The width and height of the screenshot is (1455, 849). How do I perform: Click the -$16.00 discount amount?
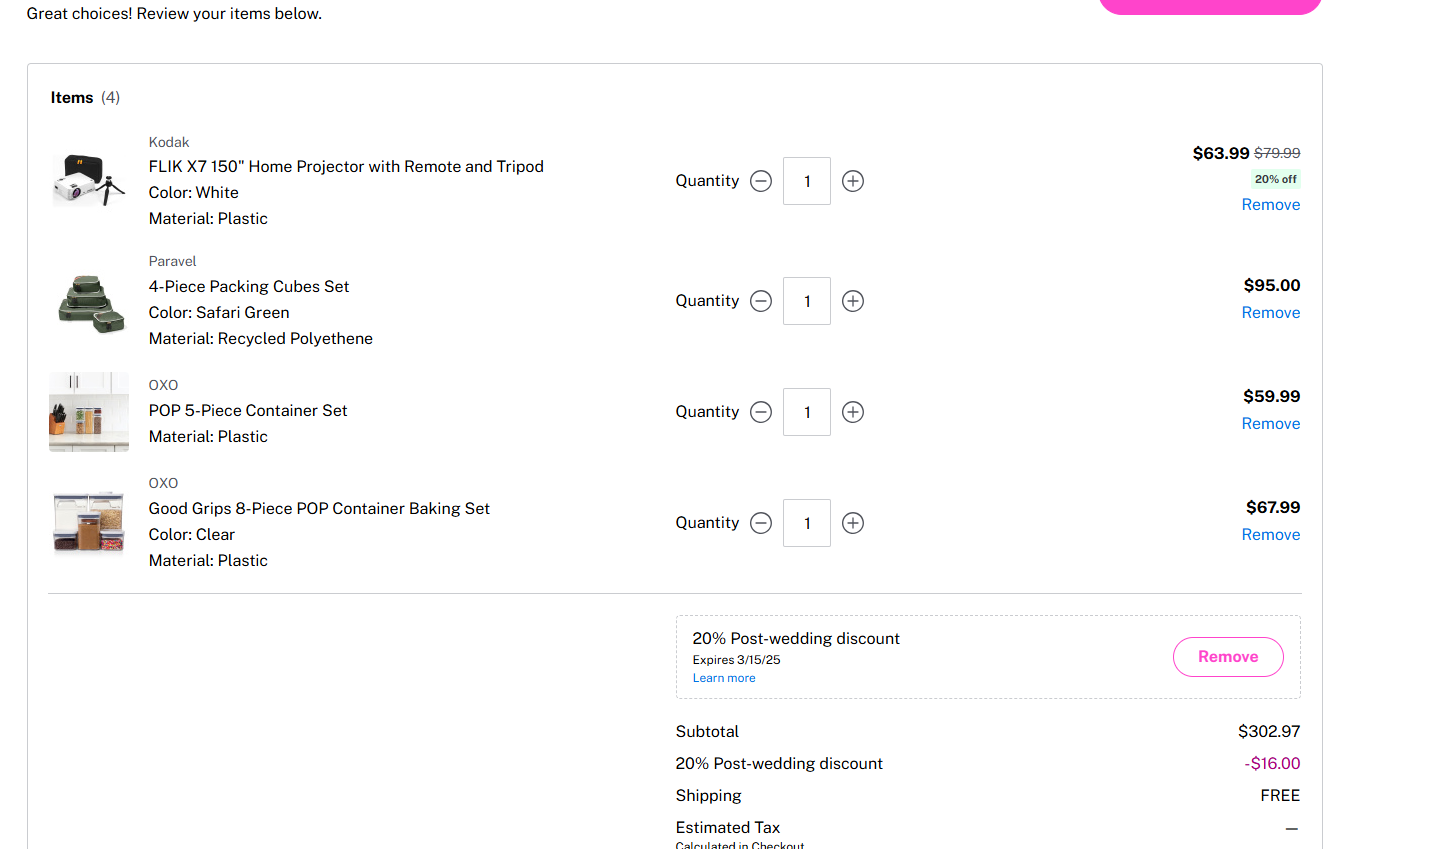[x=1272, y=764]
